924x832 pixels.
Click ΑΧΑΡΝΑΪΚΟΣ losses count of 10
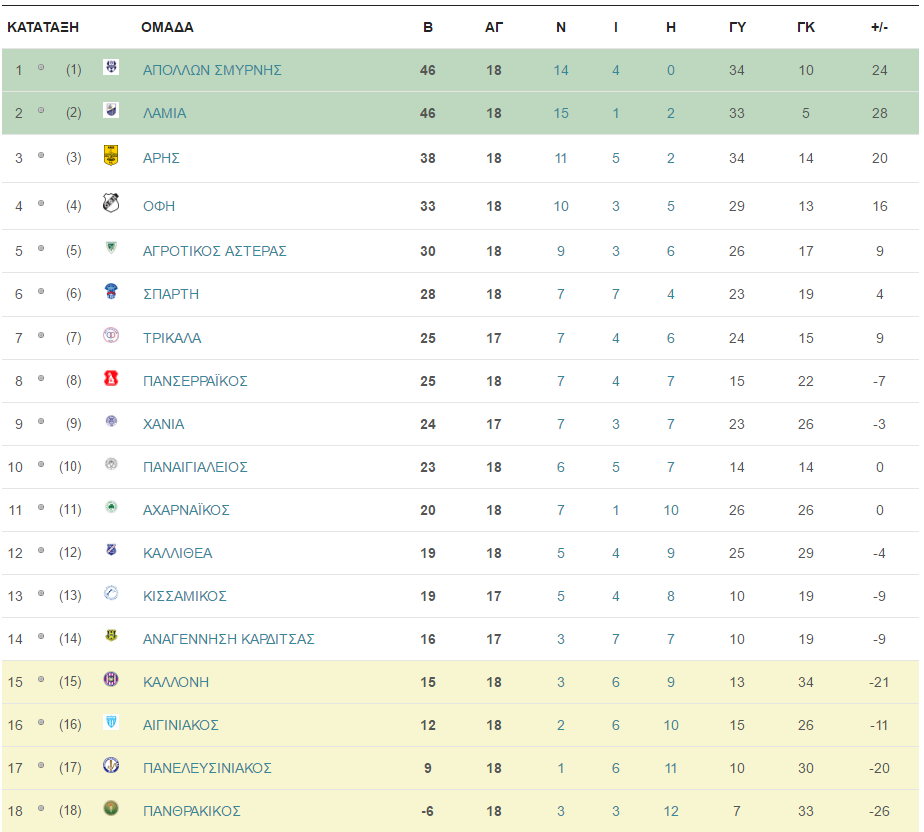click(671, 510)
